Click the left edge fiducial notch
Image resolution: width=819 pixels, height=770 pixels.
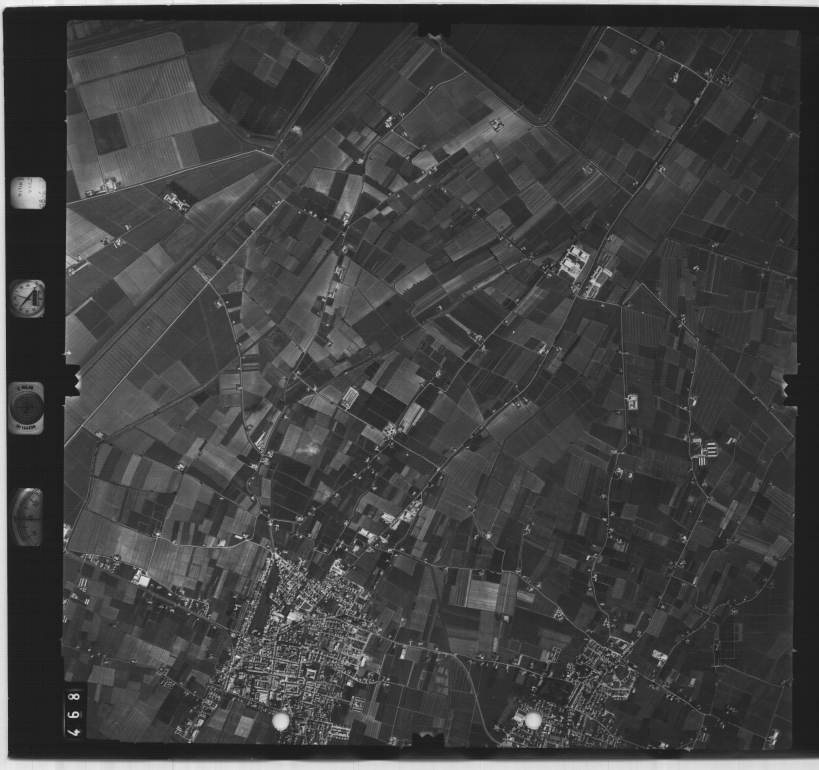point(70,381)
